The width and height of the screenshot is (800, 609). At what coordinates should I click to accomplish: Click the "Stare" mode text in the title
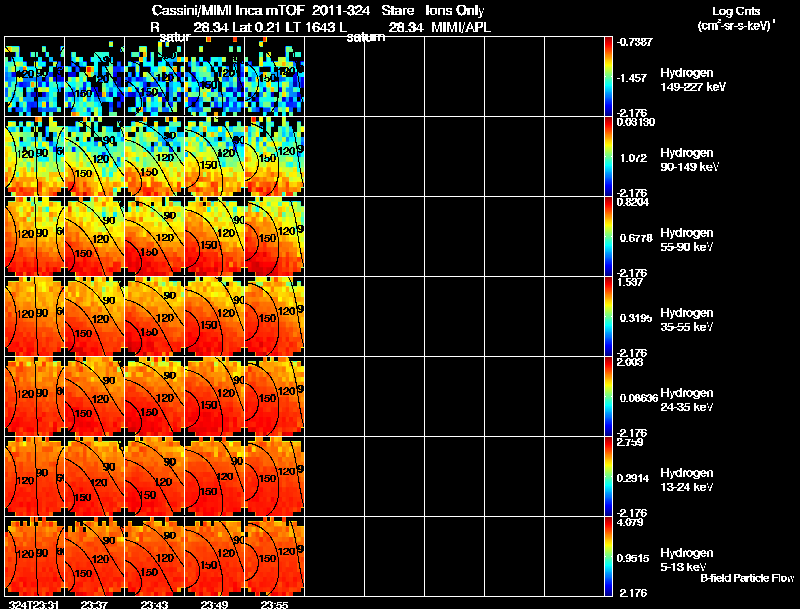coord(398,10)
